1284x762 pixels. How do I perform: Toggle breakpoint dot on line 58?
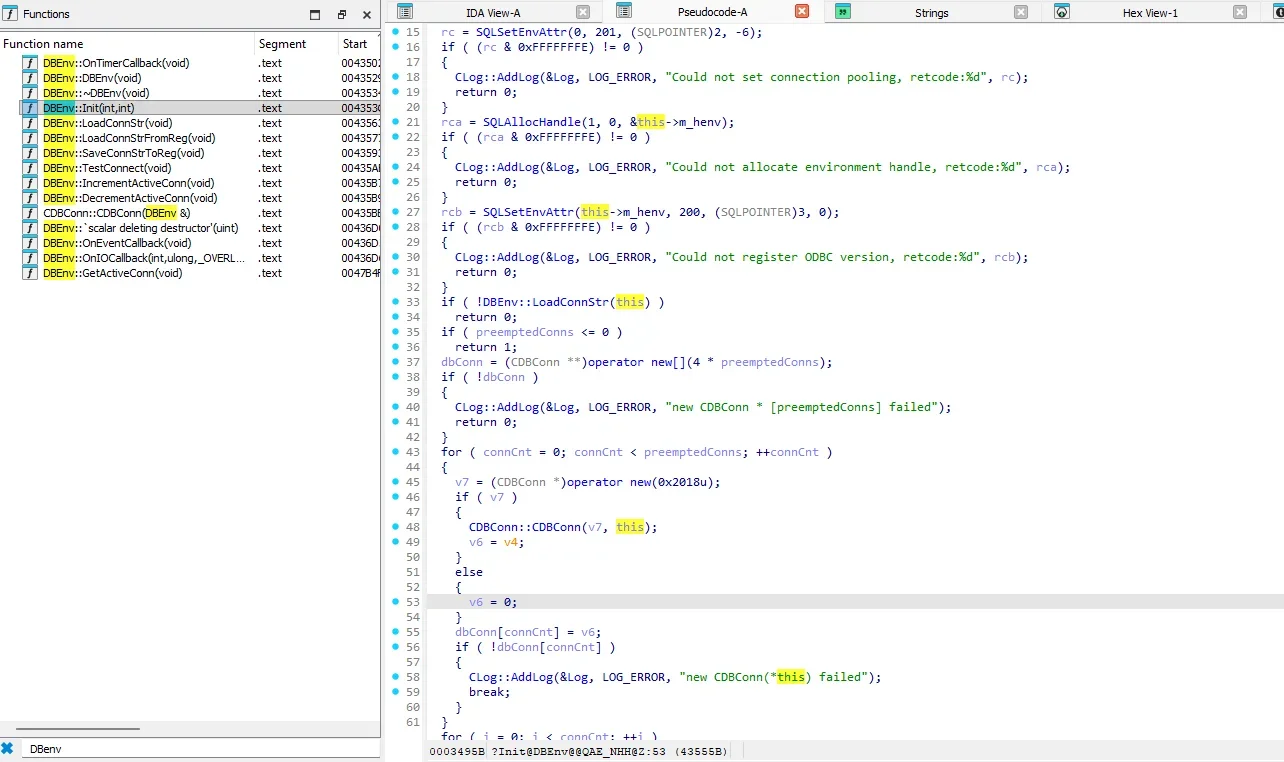[x=396, y=677]
